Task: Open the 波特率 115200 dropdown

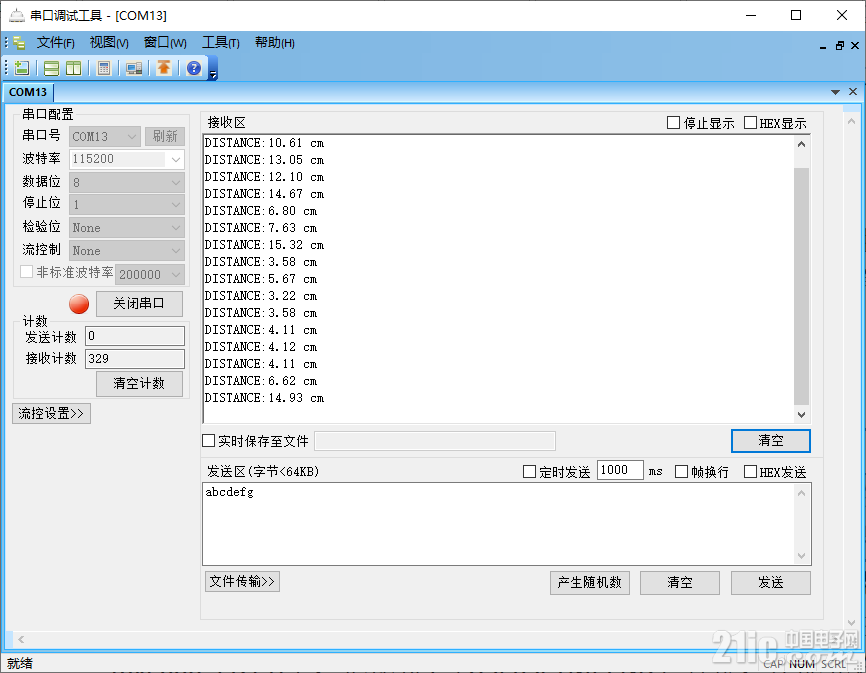Action: pyautogui.click(x=127, y=159)
